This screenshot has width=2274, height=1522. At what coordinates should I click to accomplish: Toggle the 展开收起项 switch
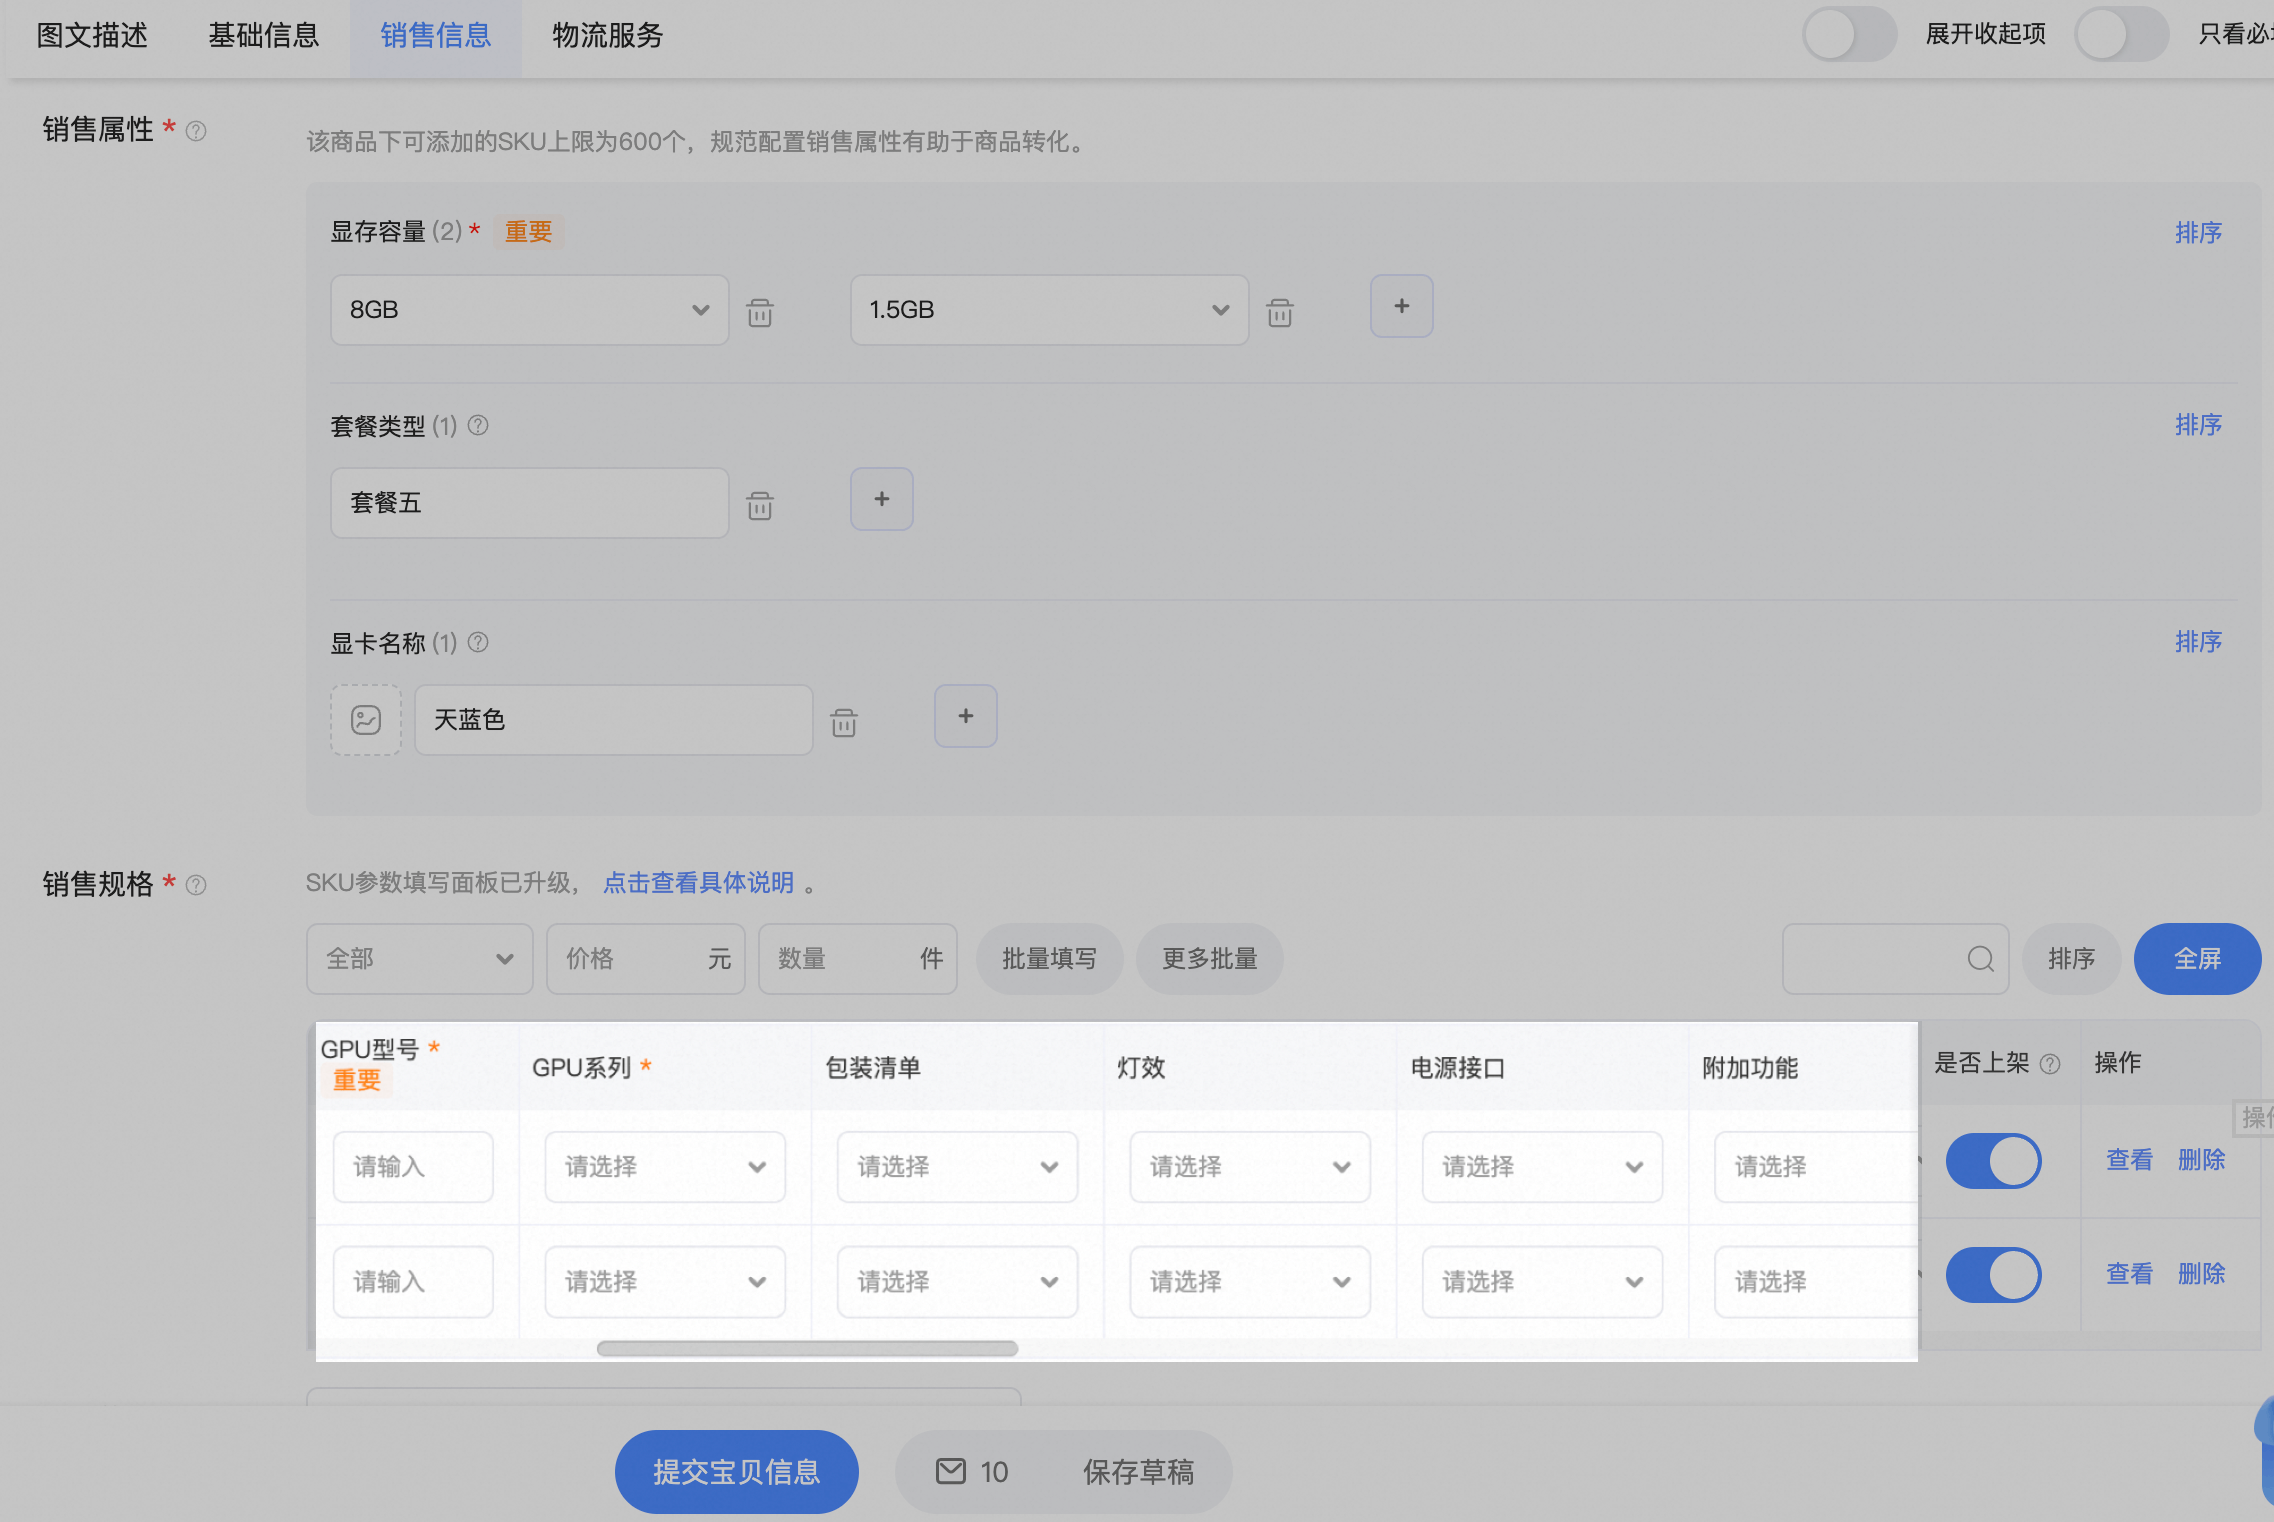coord(1849,35)
